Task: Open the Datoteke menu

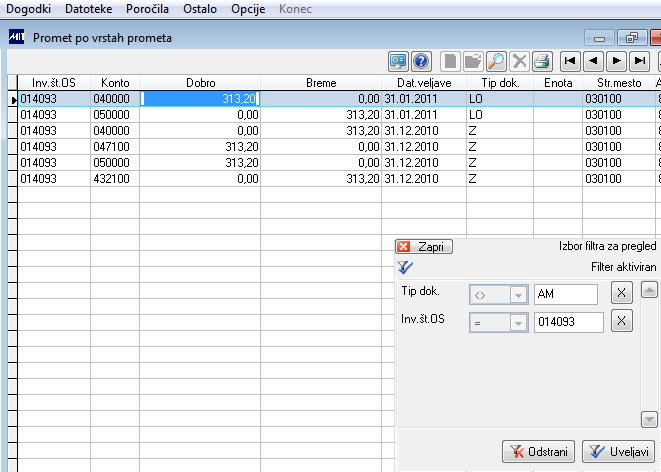Action: click(x=89, y=9)
